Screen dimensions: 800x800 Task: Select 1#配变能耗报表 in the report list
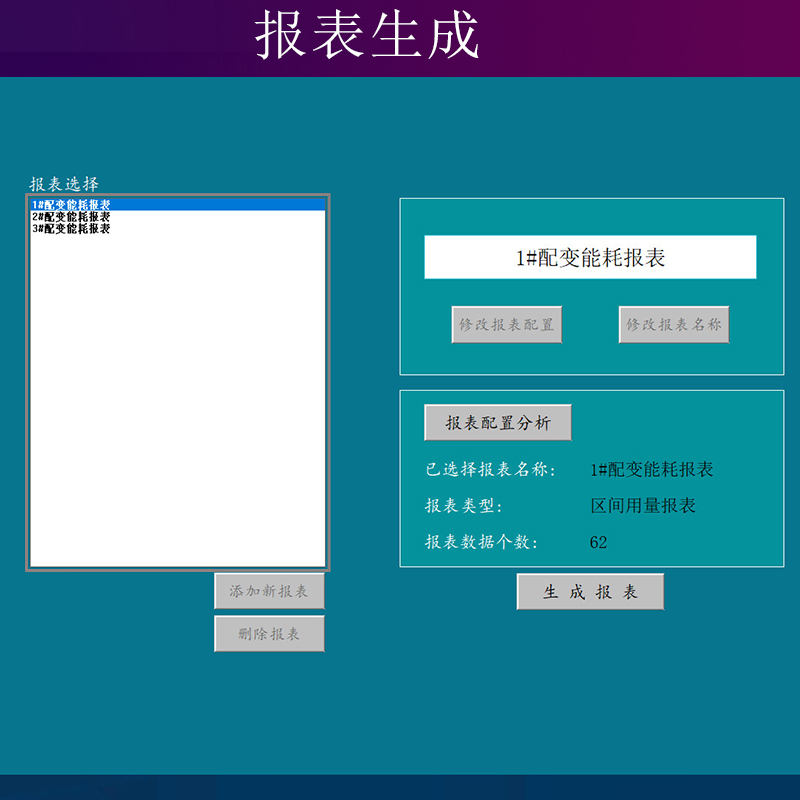pyautogui.click(x=72, y=205)
